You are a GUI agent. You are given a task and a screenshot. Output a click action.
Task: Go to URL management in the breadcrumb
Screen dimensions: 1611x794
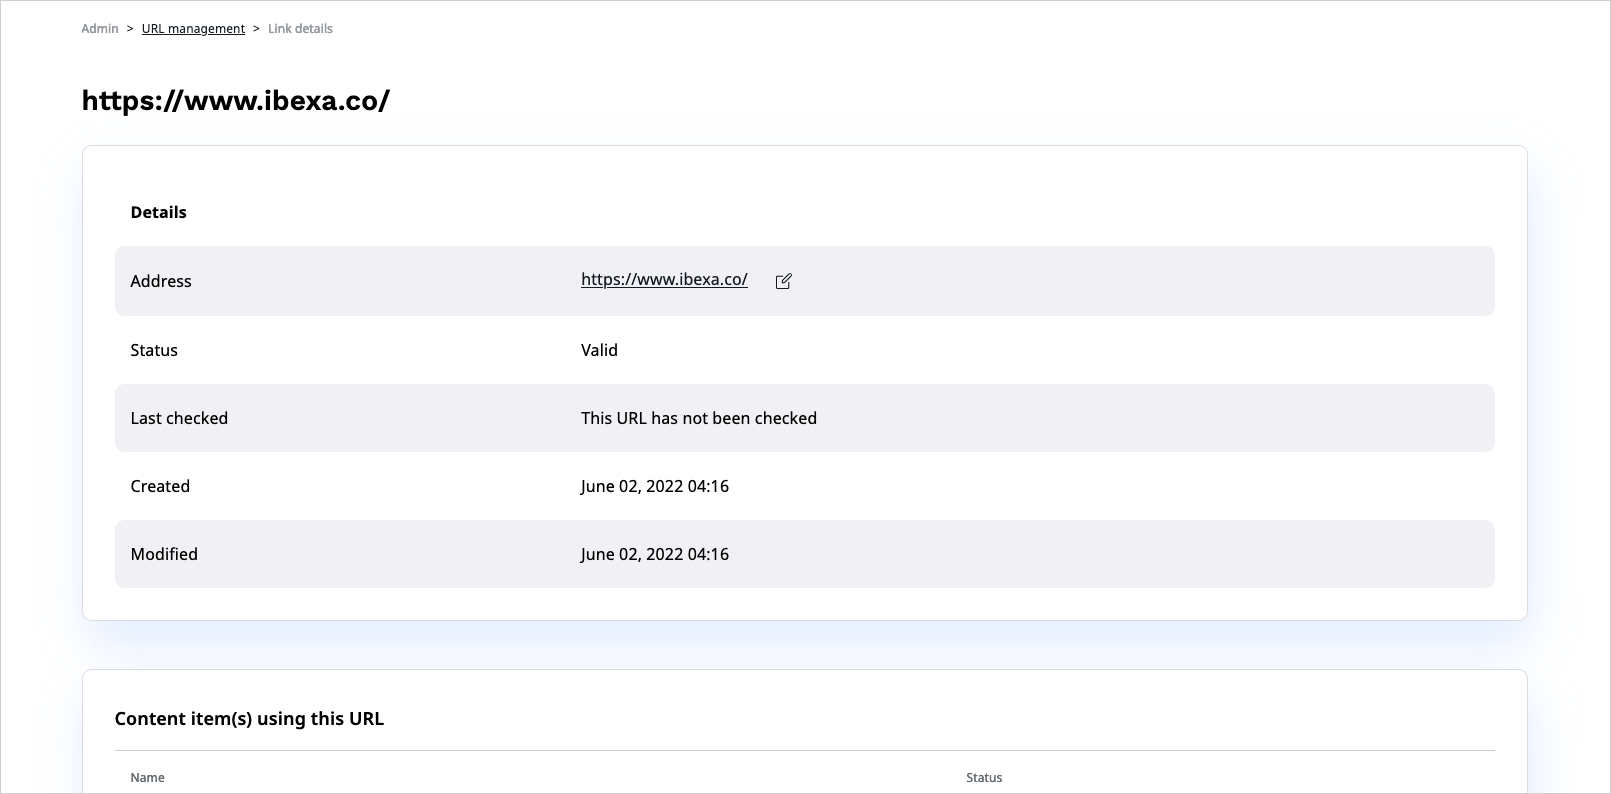193,29
